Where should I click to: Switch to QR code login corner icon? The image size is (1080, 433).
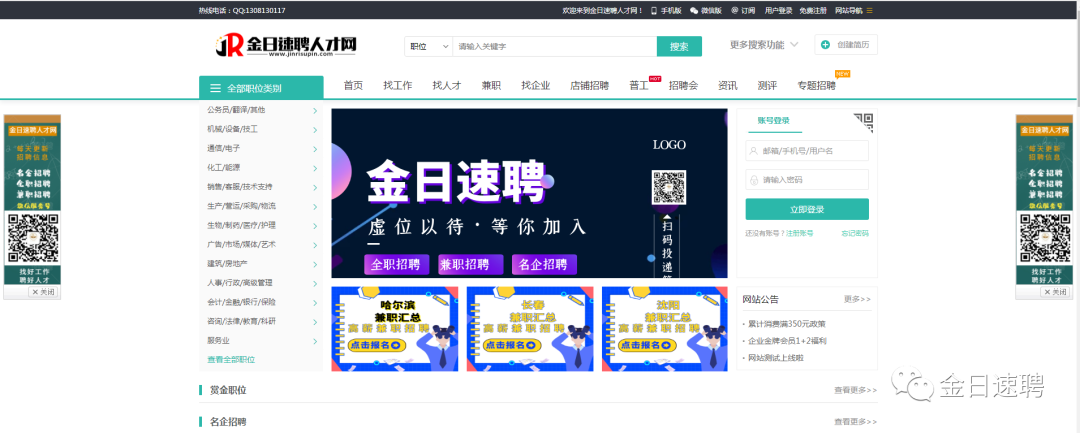tap(863, 123)
